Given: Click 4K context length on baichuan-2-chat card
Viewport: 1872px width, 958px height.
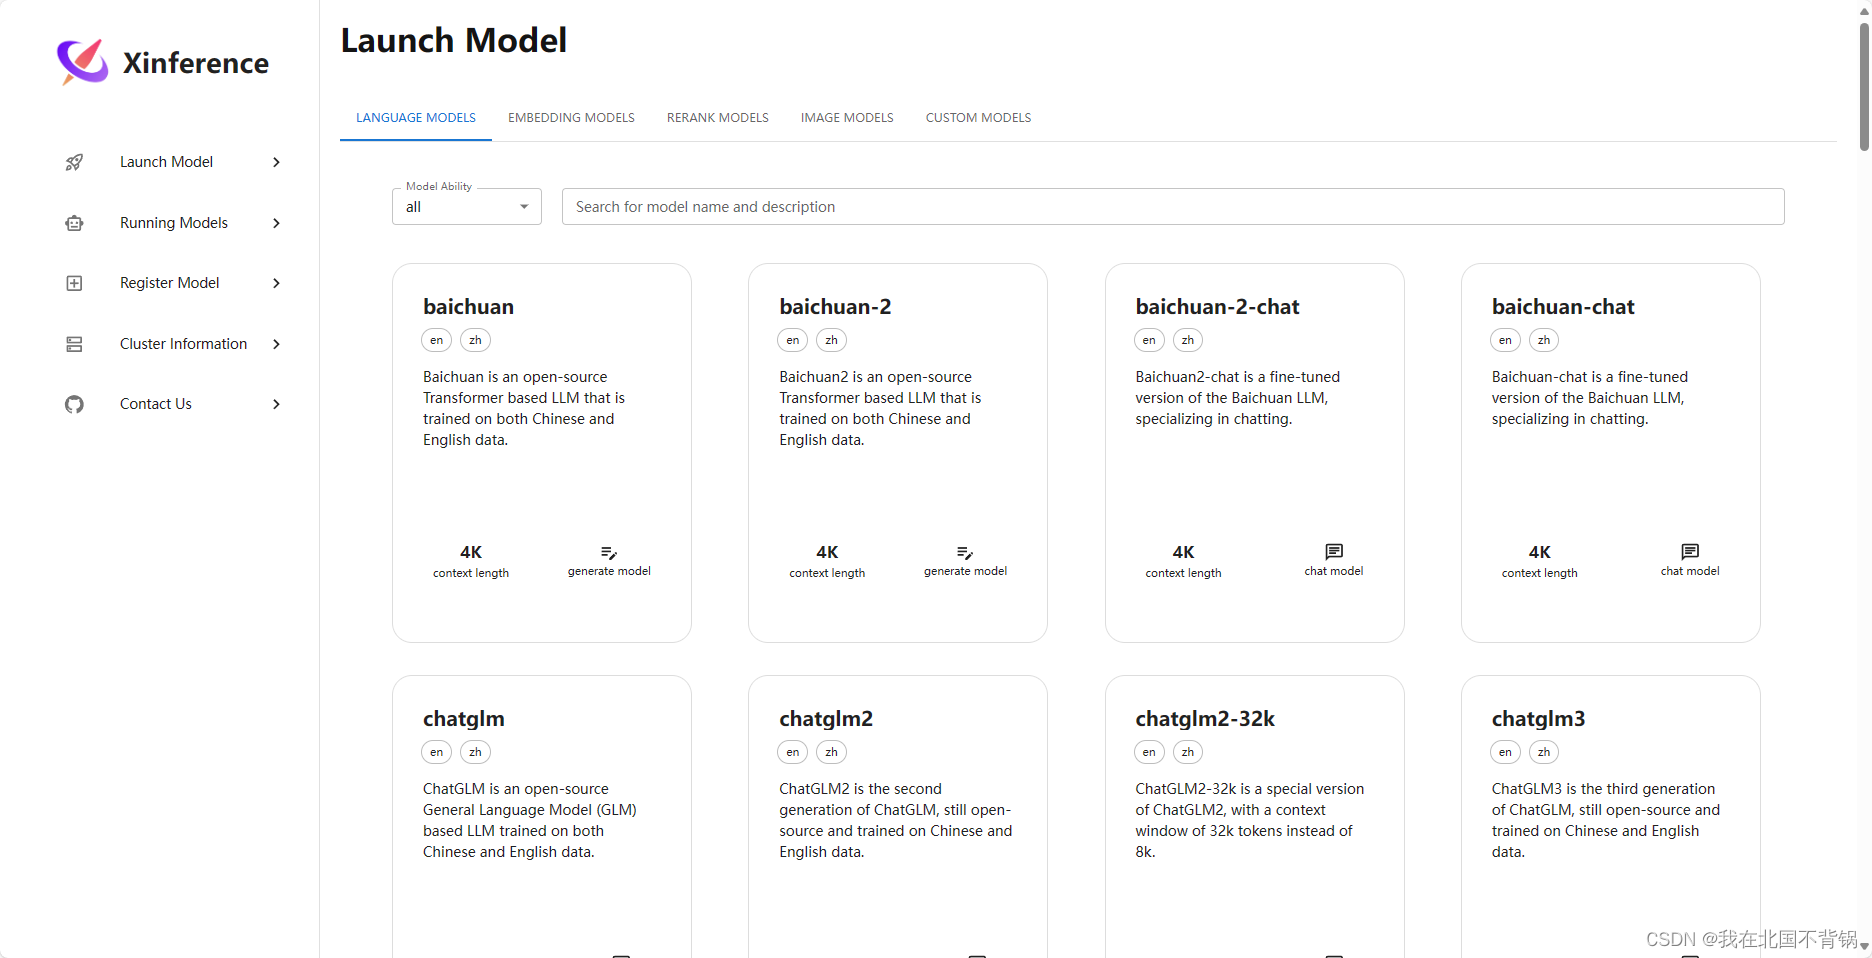Looking at the screenshot, I should (x=1183, y=562).
